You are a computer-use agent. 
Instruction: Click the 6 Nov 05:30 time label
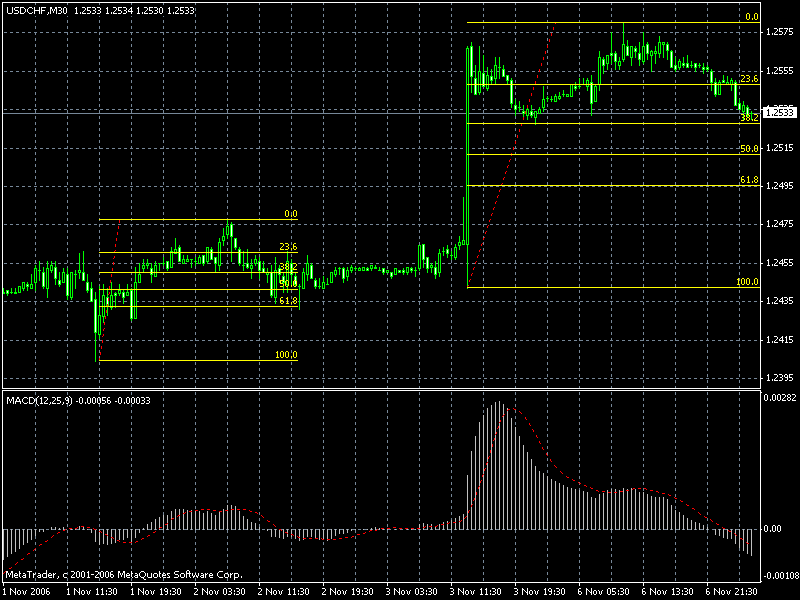(604, 592)
